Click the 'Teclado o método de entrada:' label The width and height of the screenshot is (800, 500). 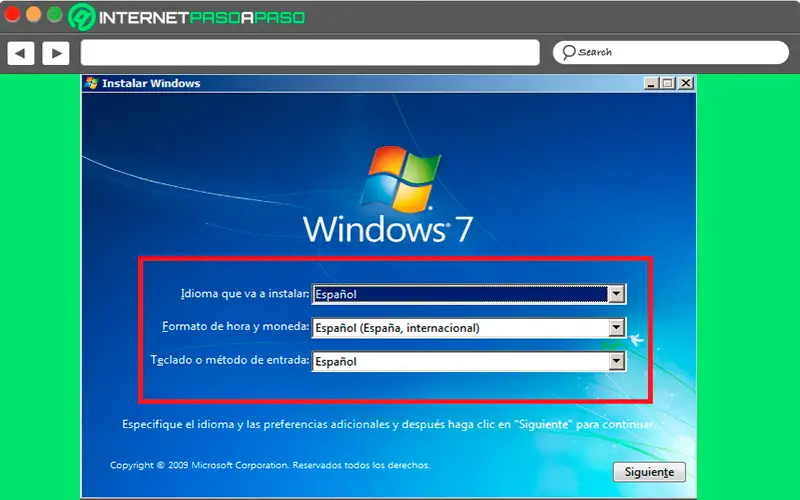coord(230,360)
